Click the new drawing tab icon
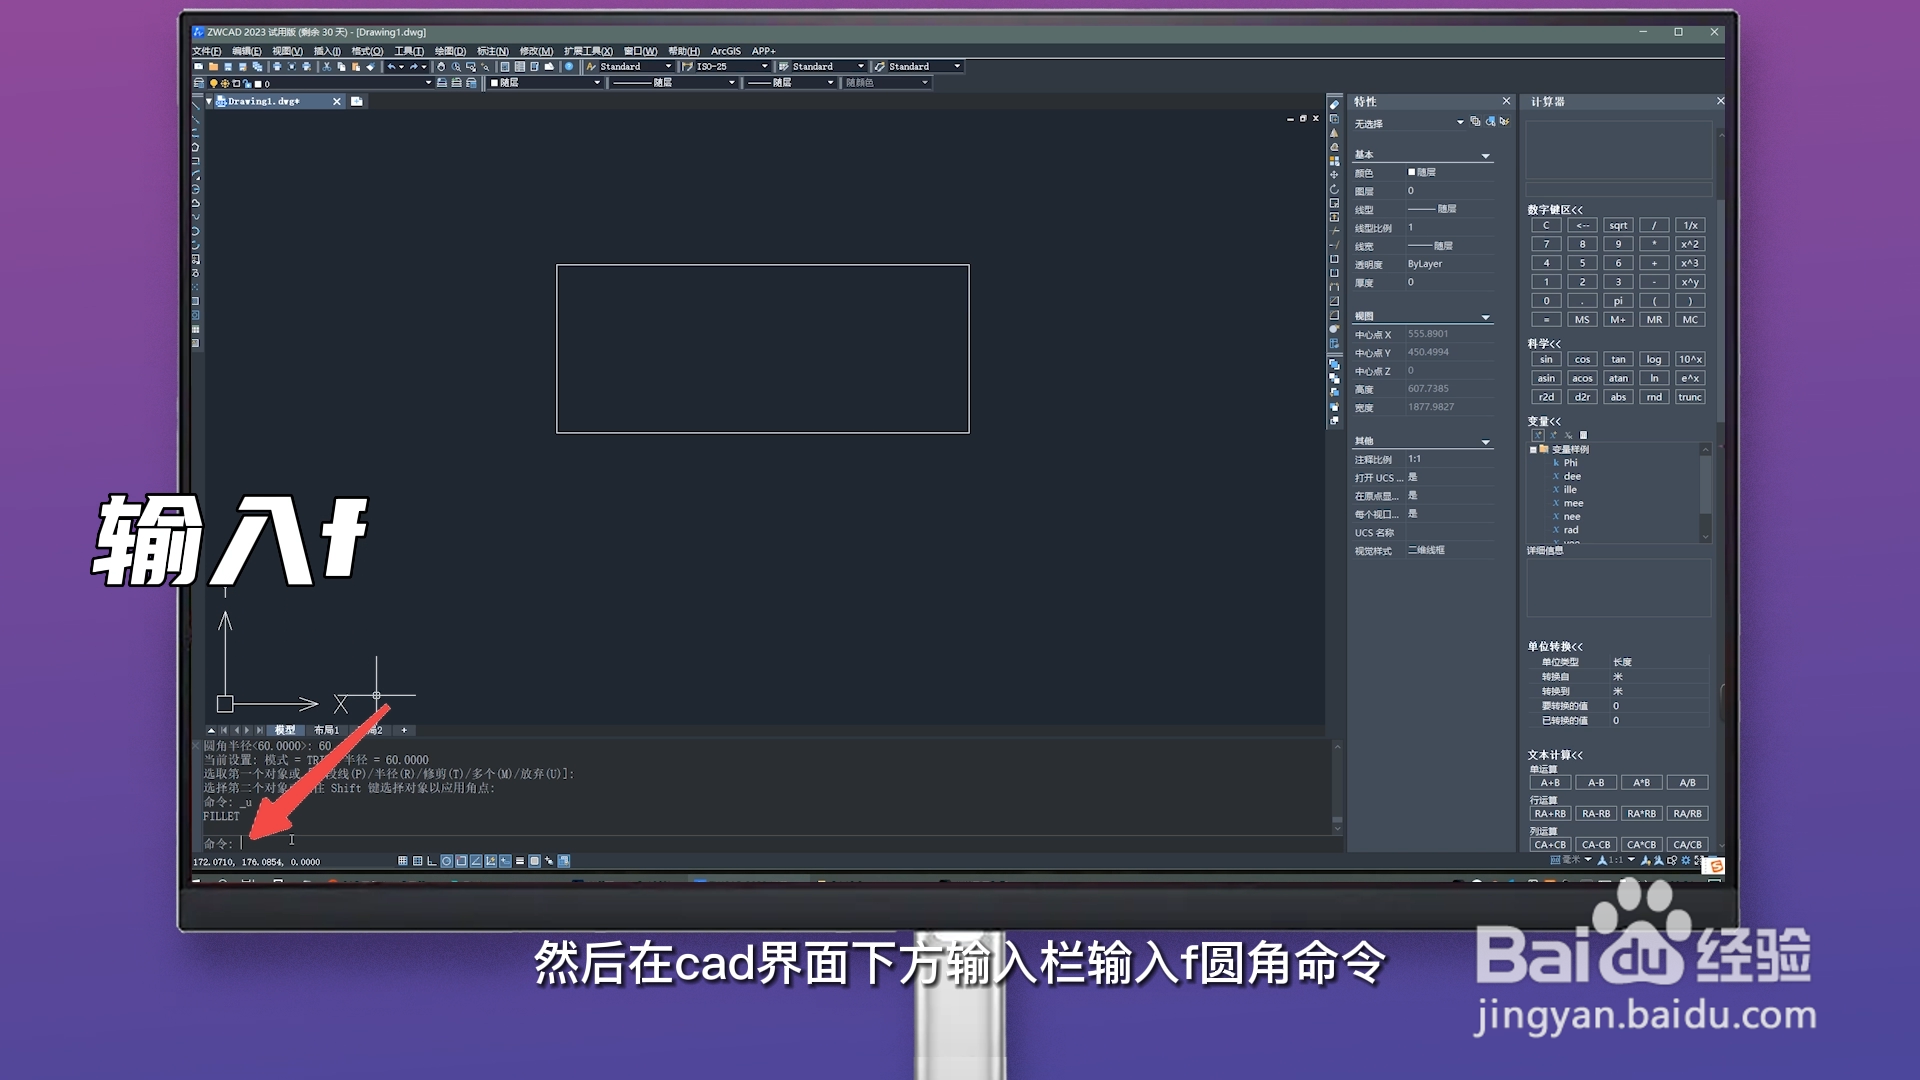 pos(357,101)
